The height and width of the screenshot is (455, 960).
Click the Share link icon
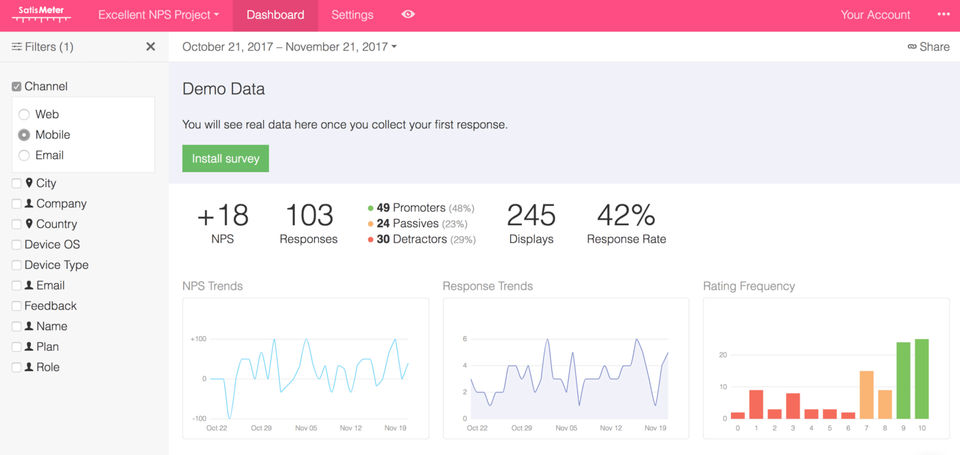pos(912,47)
